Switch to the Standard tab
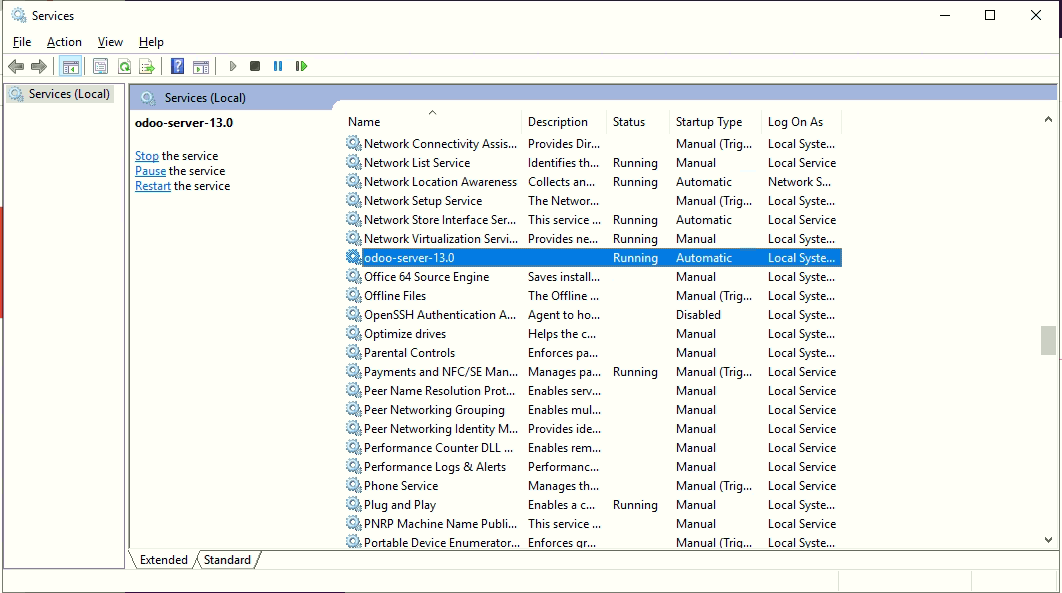Viewport: 1062px width, 593px height. pos(227,560)
